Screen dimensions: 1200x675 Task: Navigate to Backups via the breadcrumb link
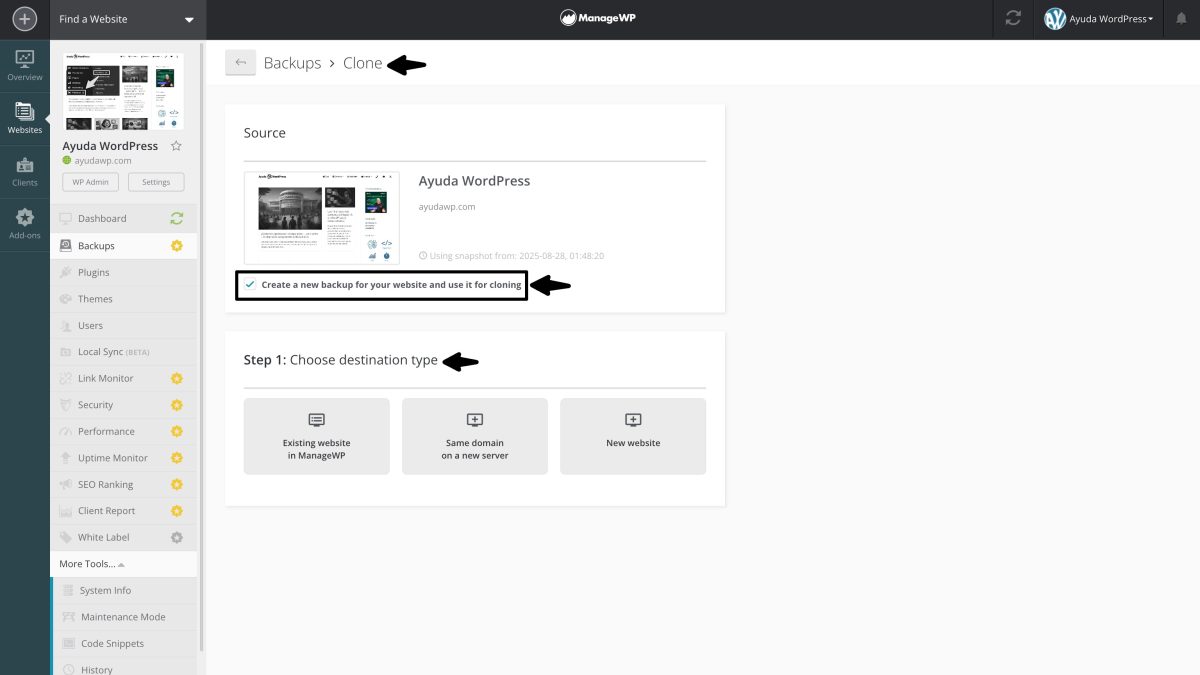292,62
